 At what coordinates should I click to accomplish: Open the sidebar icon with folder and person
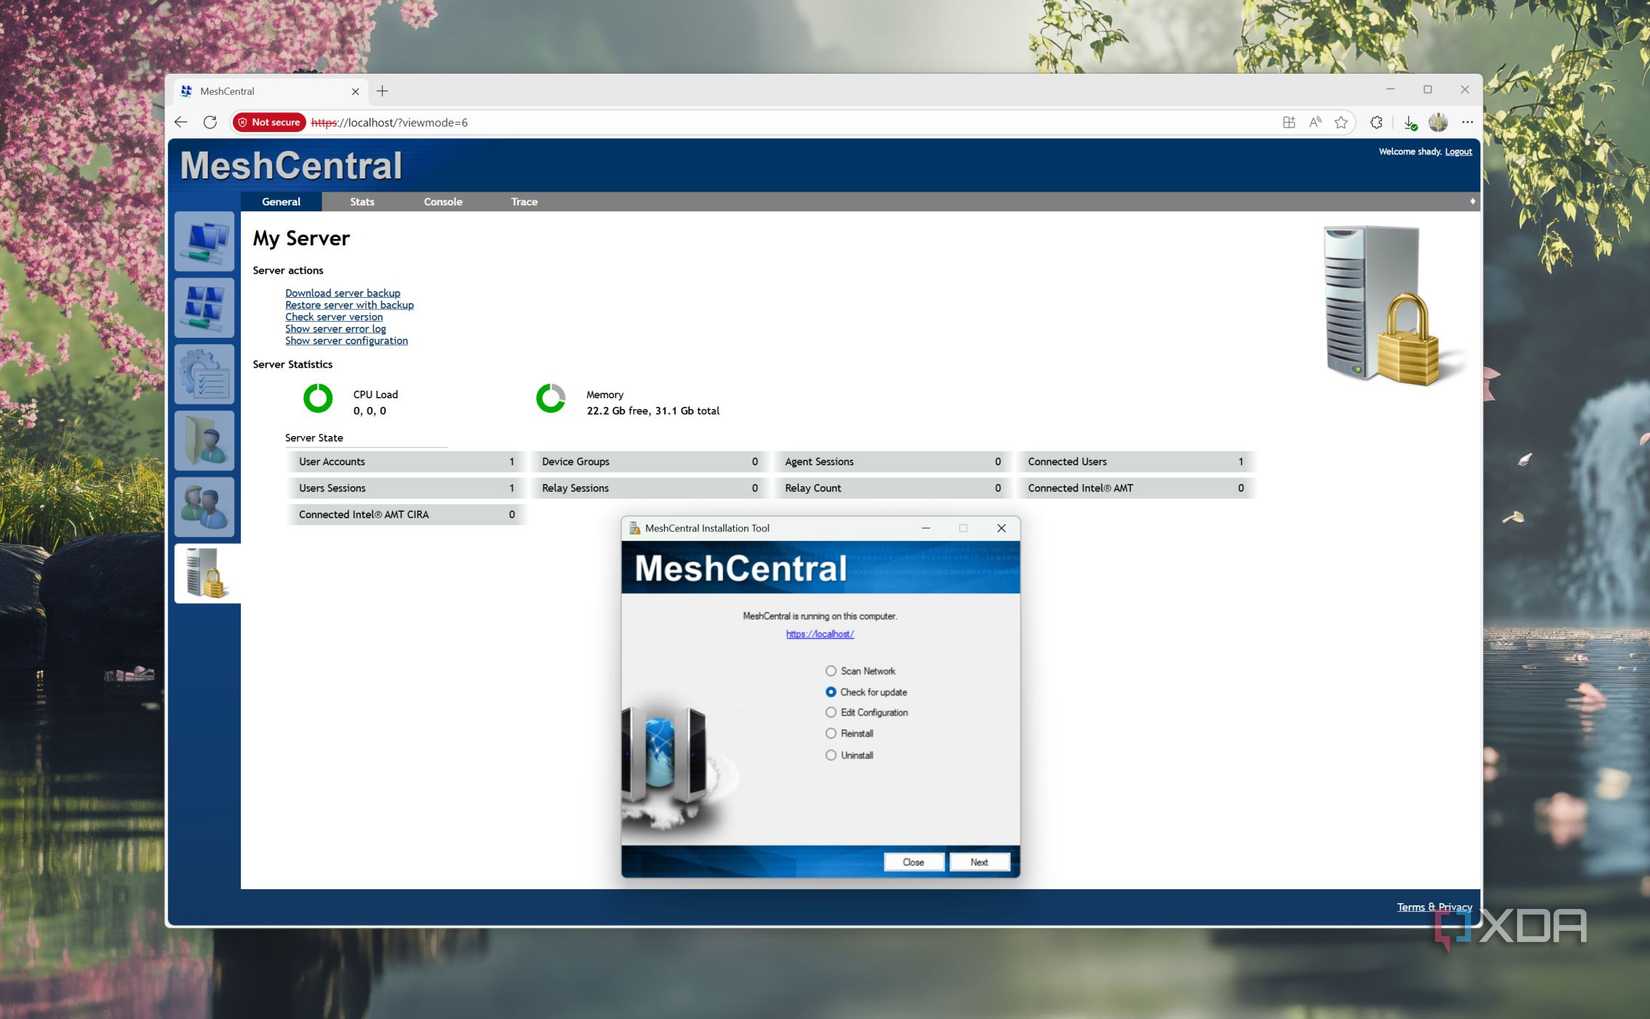[x=205, y=440]
